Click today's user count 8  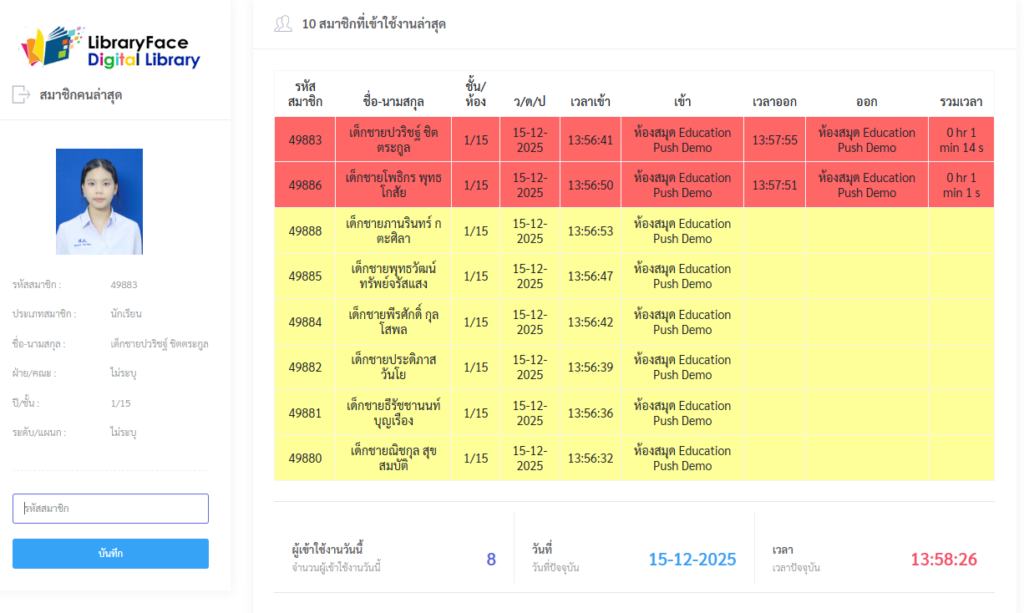[x=491, y=560]
